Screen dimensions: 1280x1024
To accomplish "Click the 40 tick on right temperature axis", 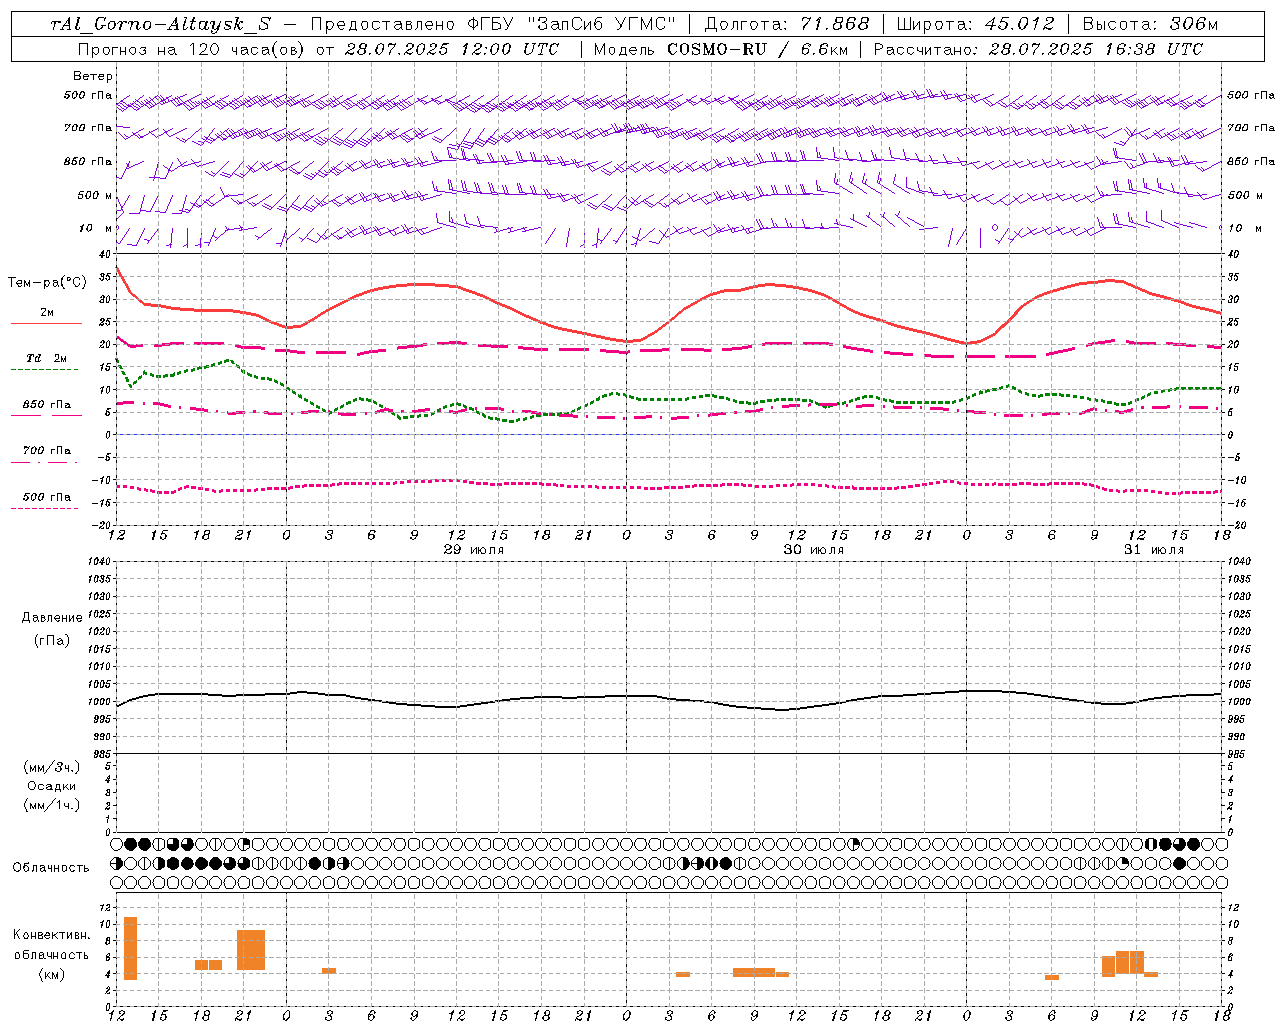I will pyautogui.click(x=1234, y=254).
